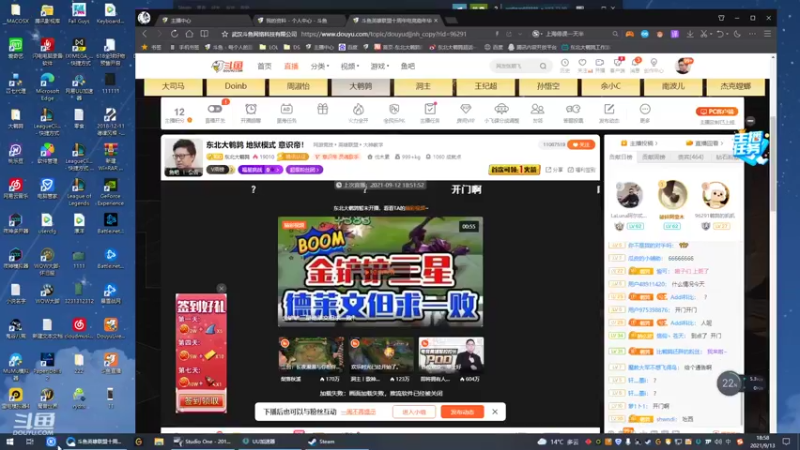This screenshot has height=450, width=800.
Task: Open the DS bookmarks folder
Action: tap(293, 47)
